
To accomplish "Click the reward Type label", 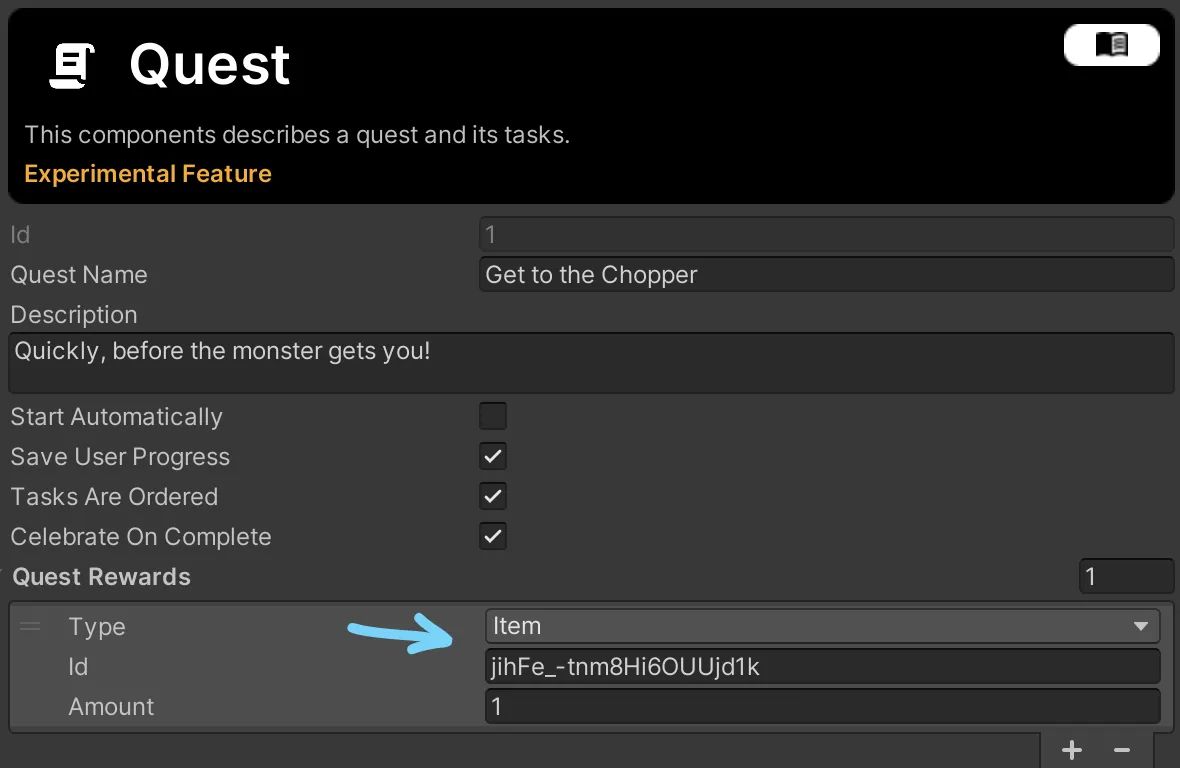I will [x=97, y=627].
